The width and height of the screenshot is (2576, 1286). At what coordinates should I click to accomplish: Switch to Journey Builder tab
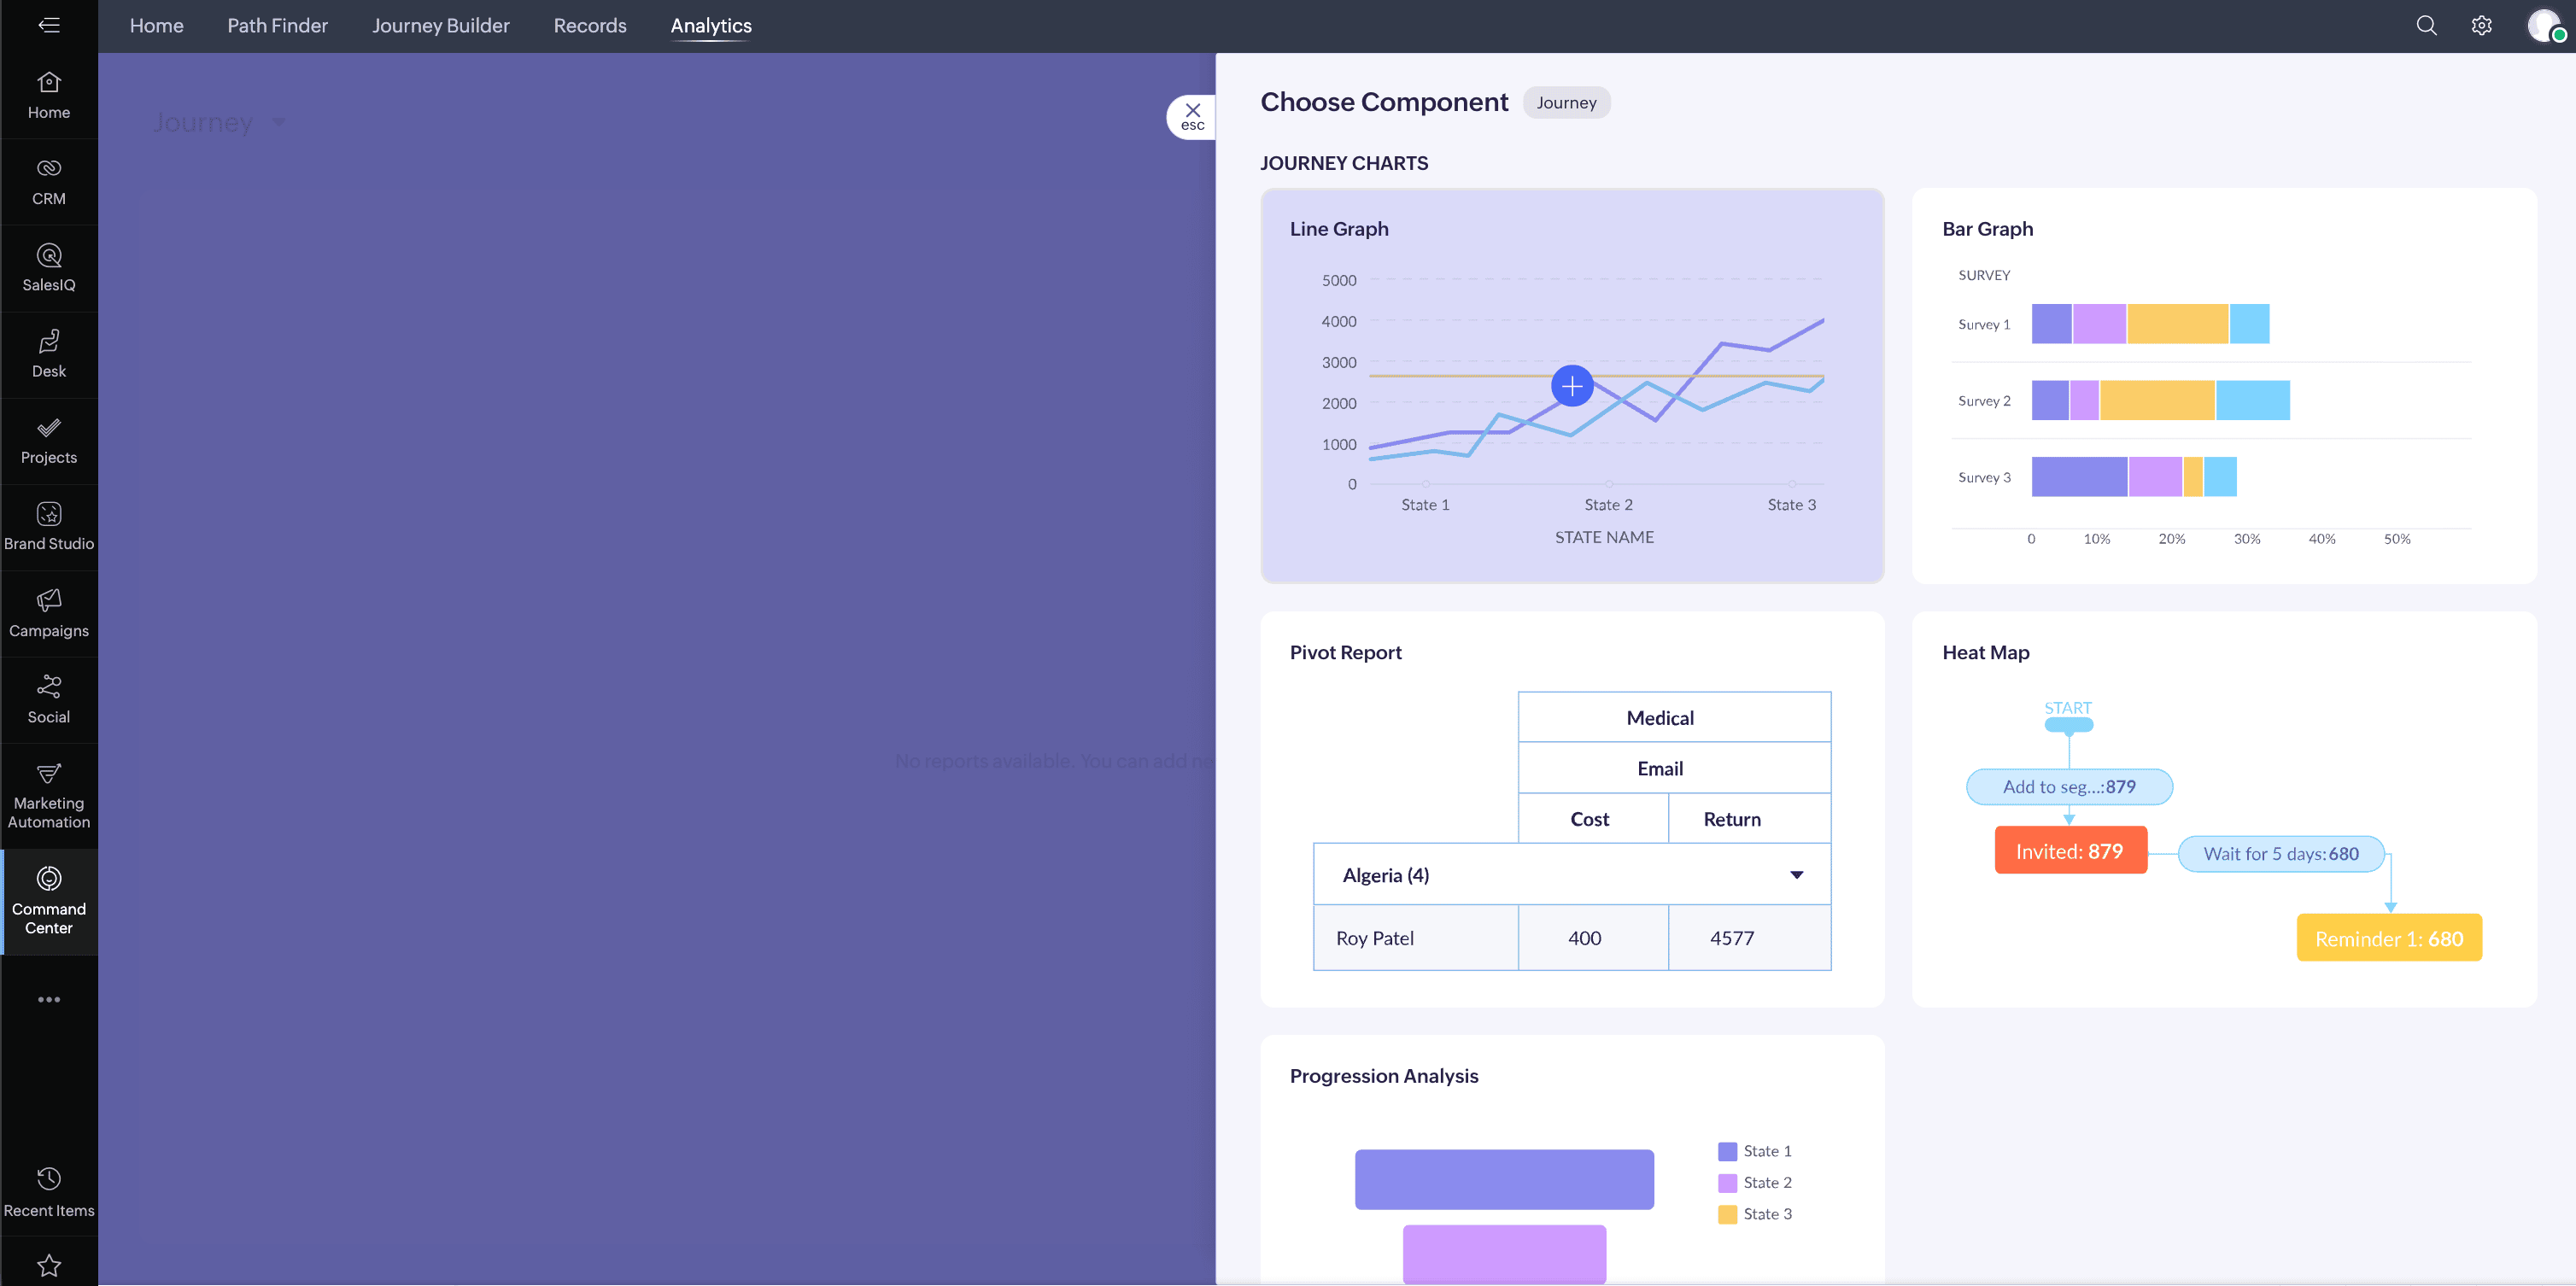440,26
